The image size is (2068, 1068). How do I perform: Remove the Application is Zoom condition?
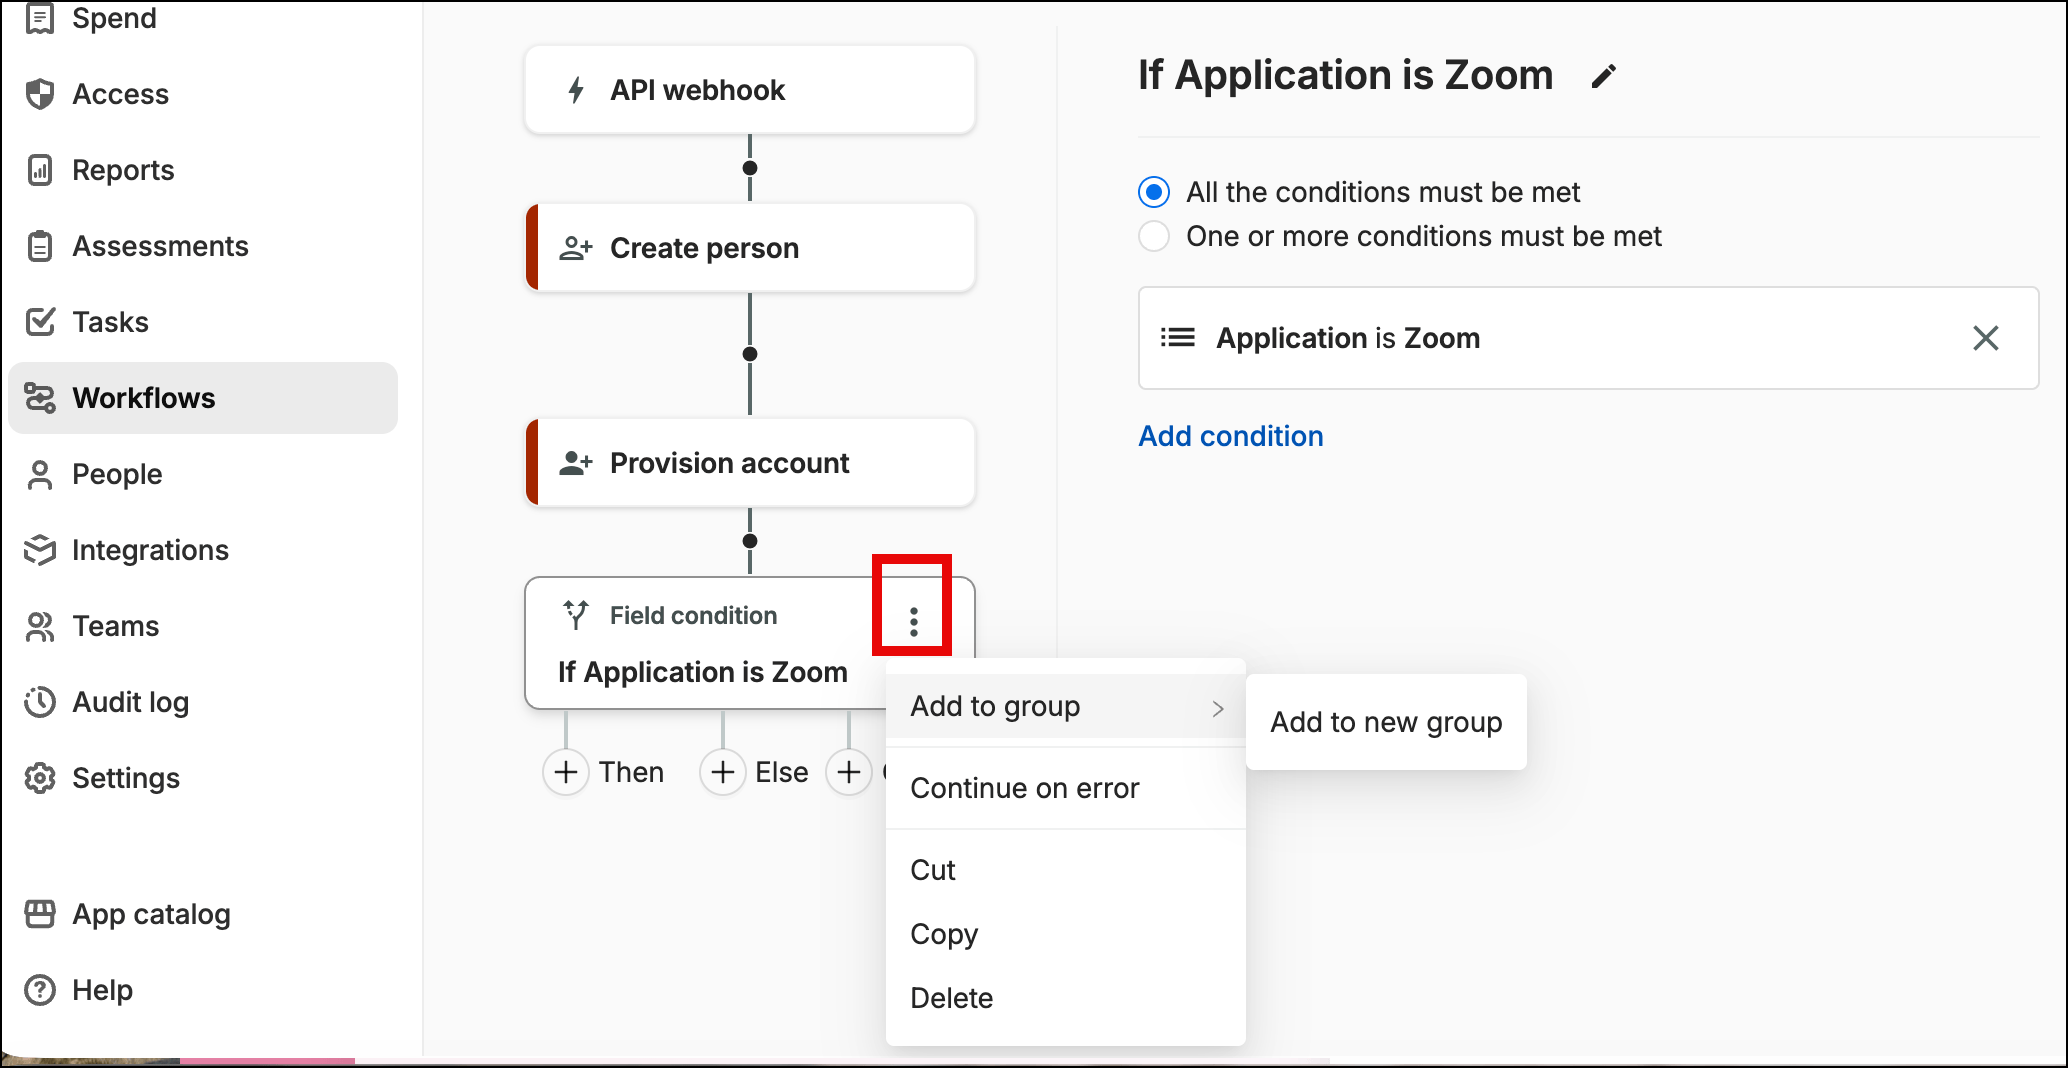[1986, 338]
